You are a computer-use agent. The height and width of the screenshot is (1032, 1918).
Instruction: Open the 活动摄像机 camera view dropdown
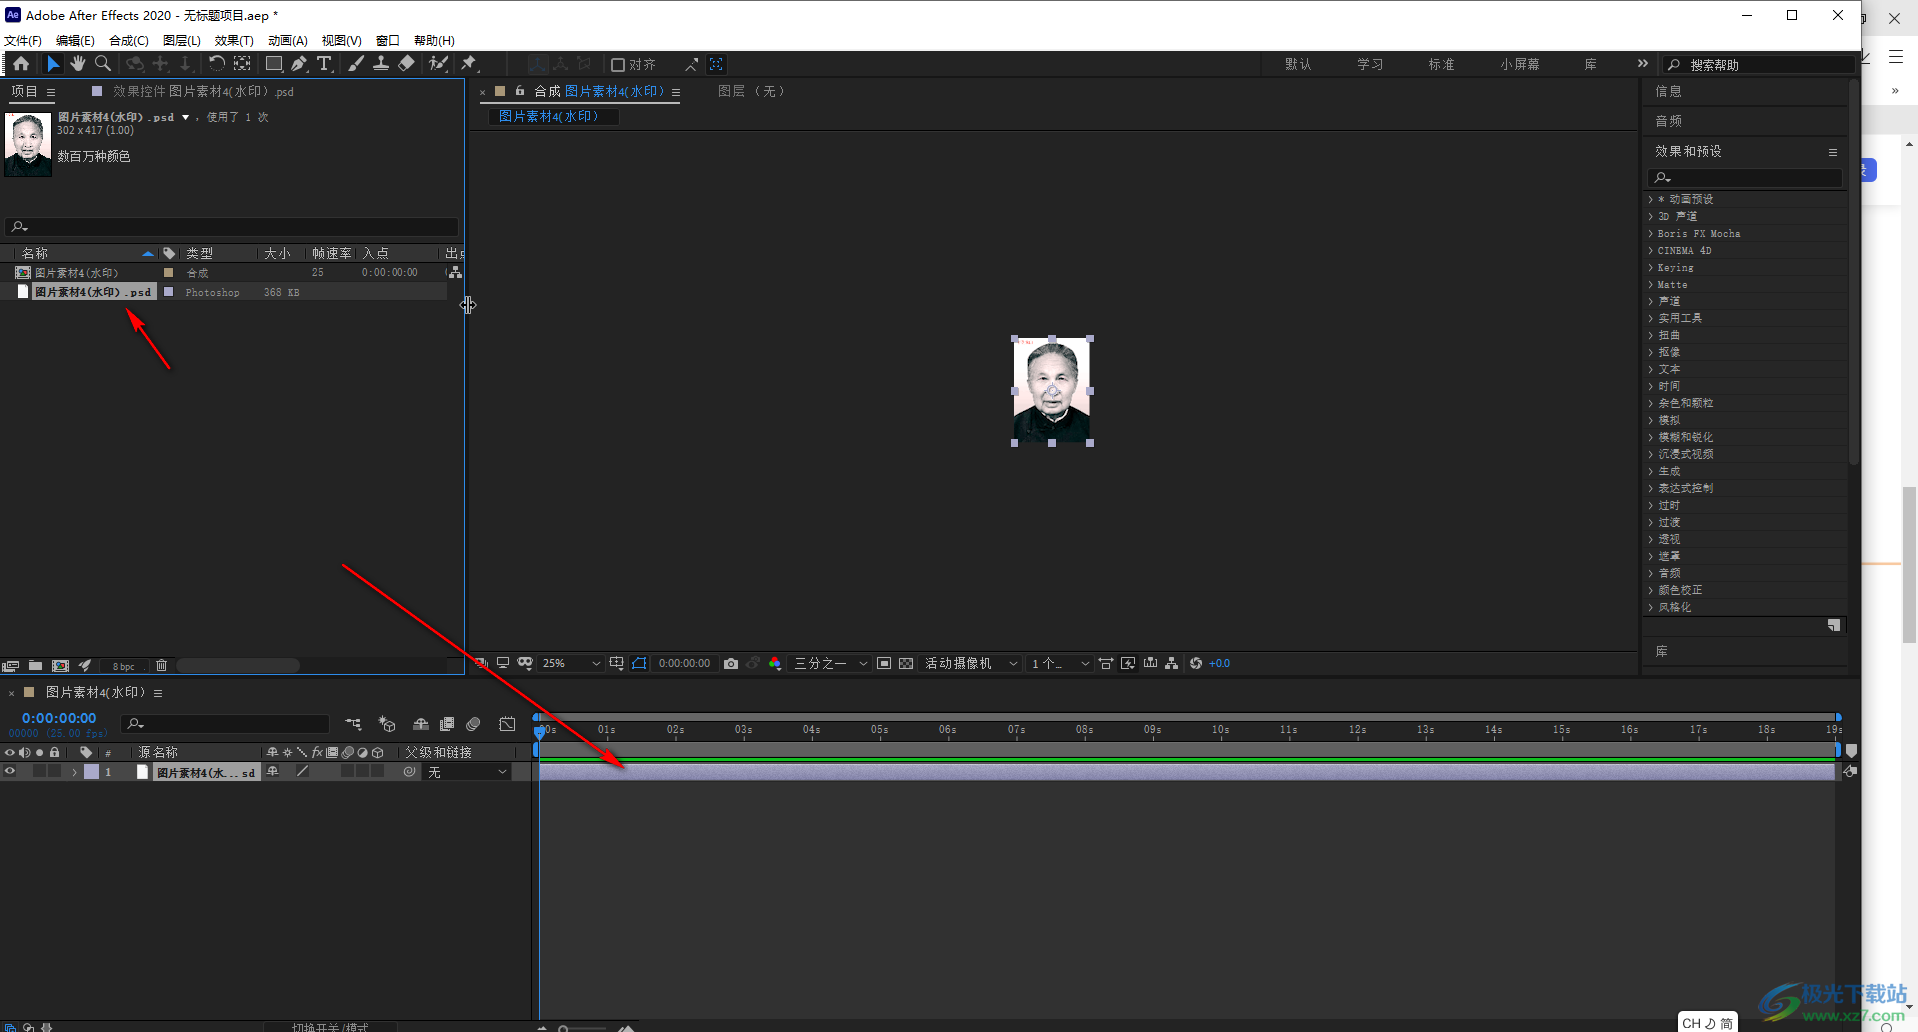pos(970,664)
